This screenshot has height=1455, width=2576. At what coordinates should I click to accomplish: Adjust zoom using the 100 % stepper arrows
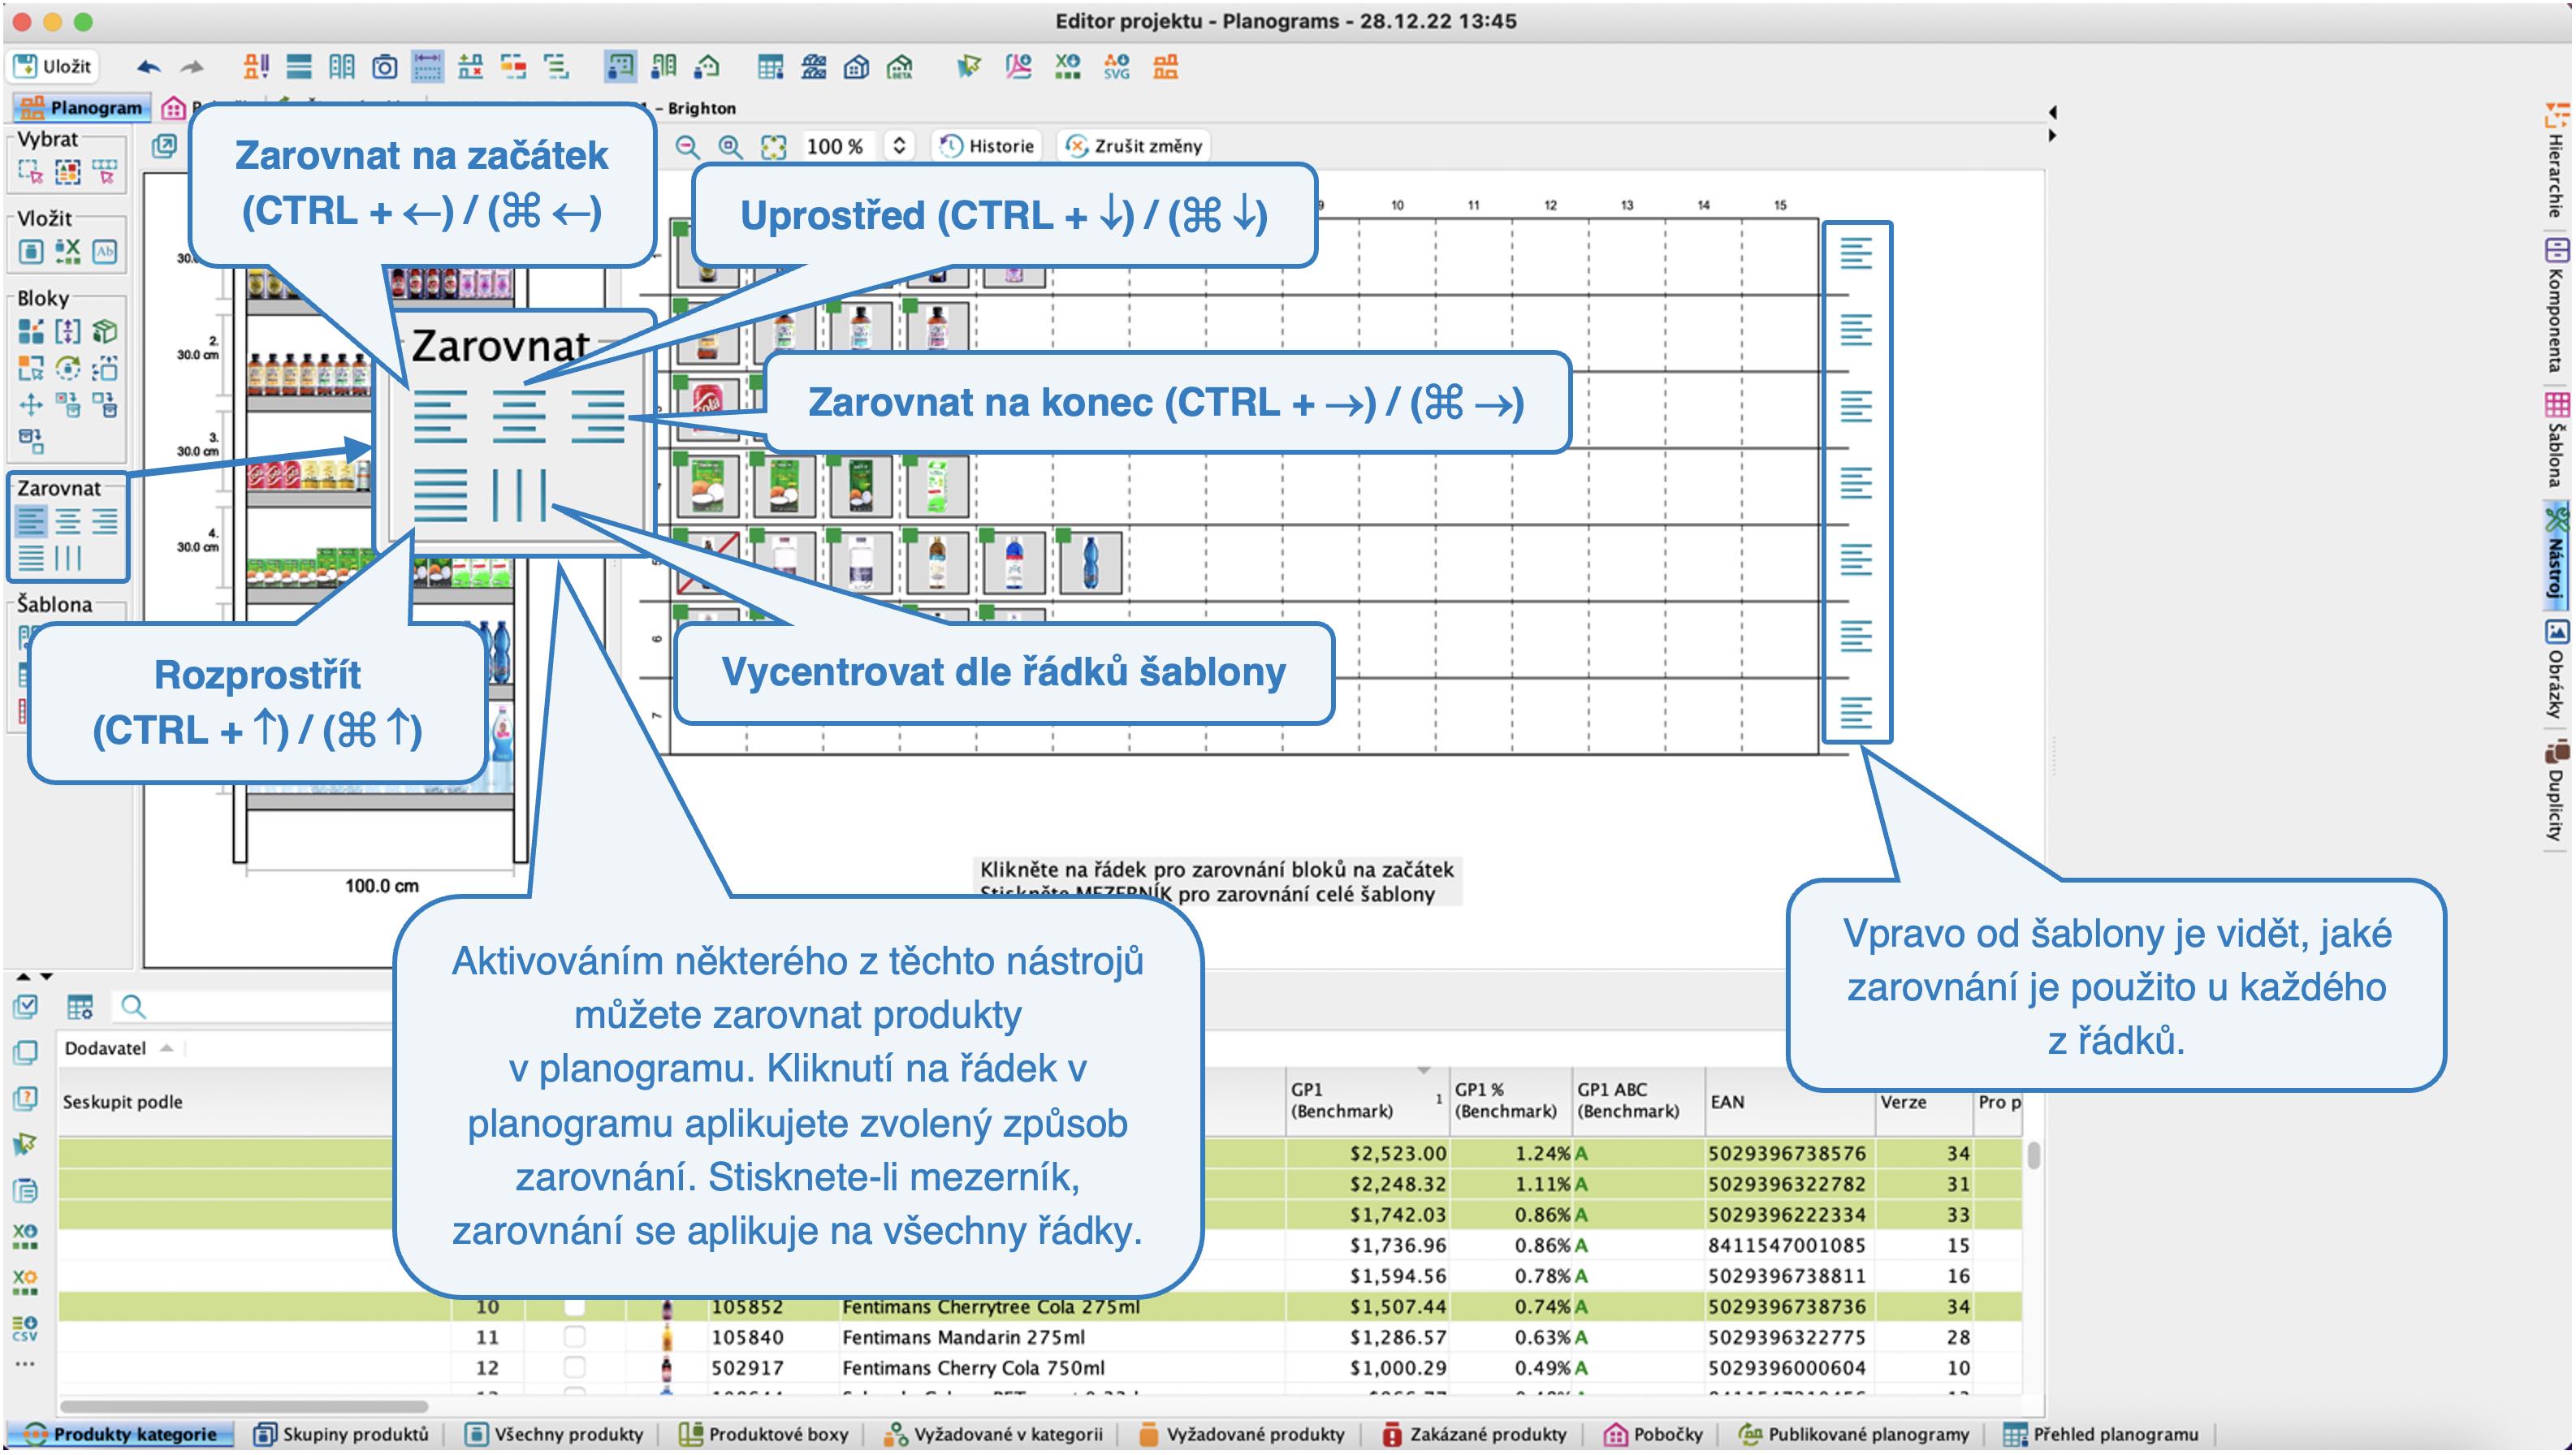[899, 146]
